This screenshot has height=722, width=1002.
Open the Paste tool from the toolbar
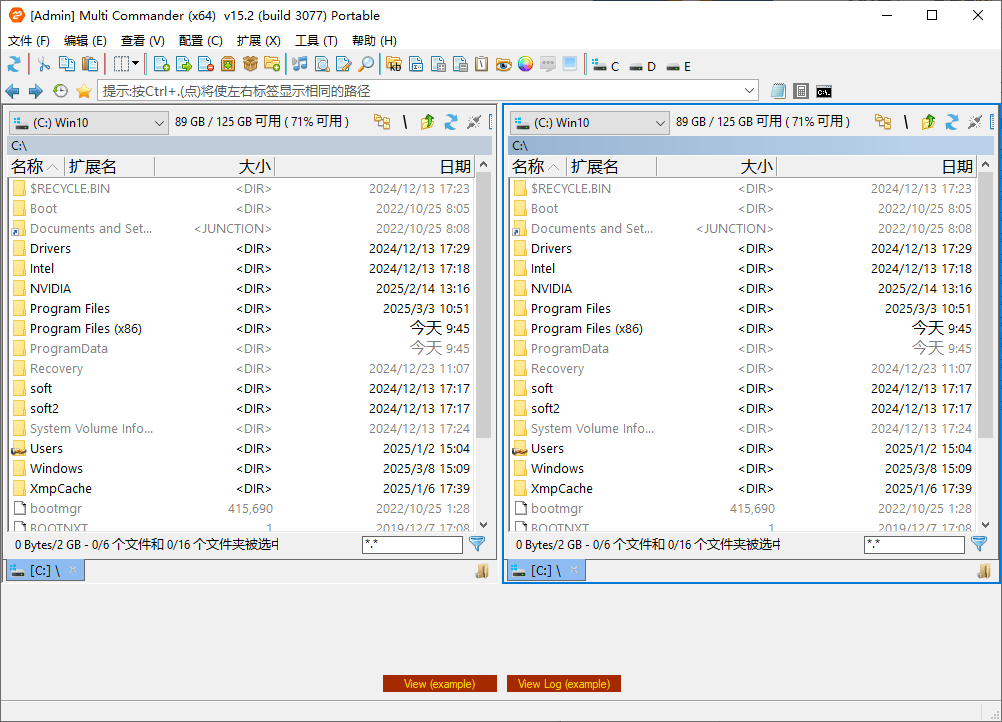tap(89, 65)
